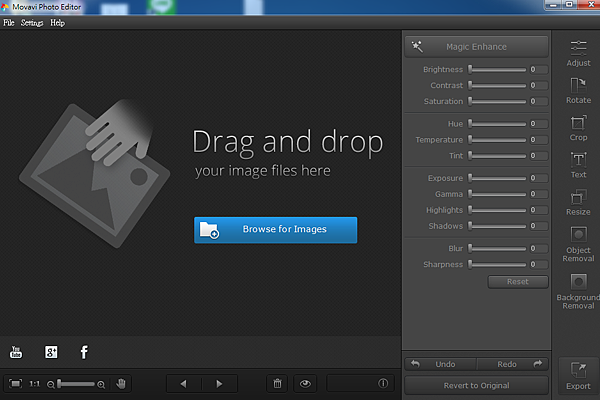The image size is (600, 400).
Task: Delete image with trash icon
Action: (277, 383)
